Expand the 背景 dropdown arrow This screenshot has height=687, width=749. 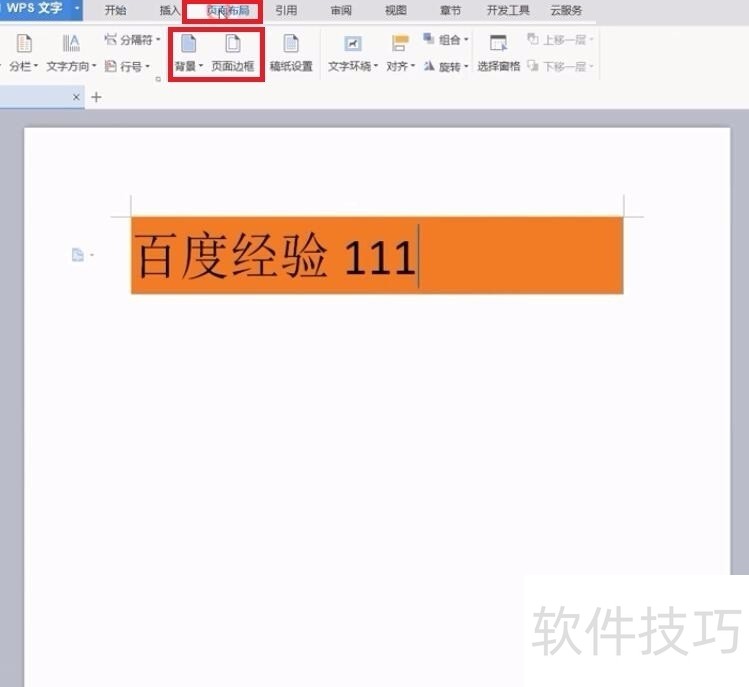pos(201,66)
